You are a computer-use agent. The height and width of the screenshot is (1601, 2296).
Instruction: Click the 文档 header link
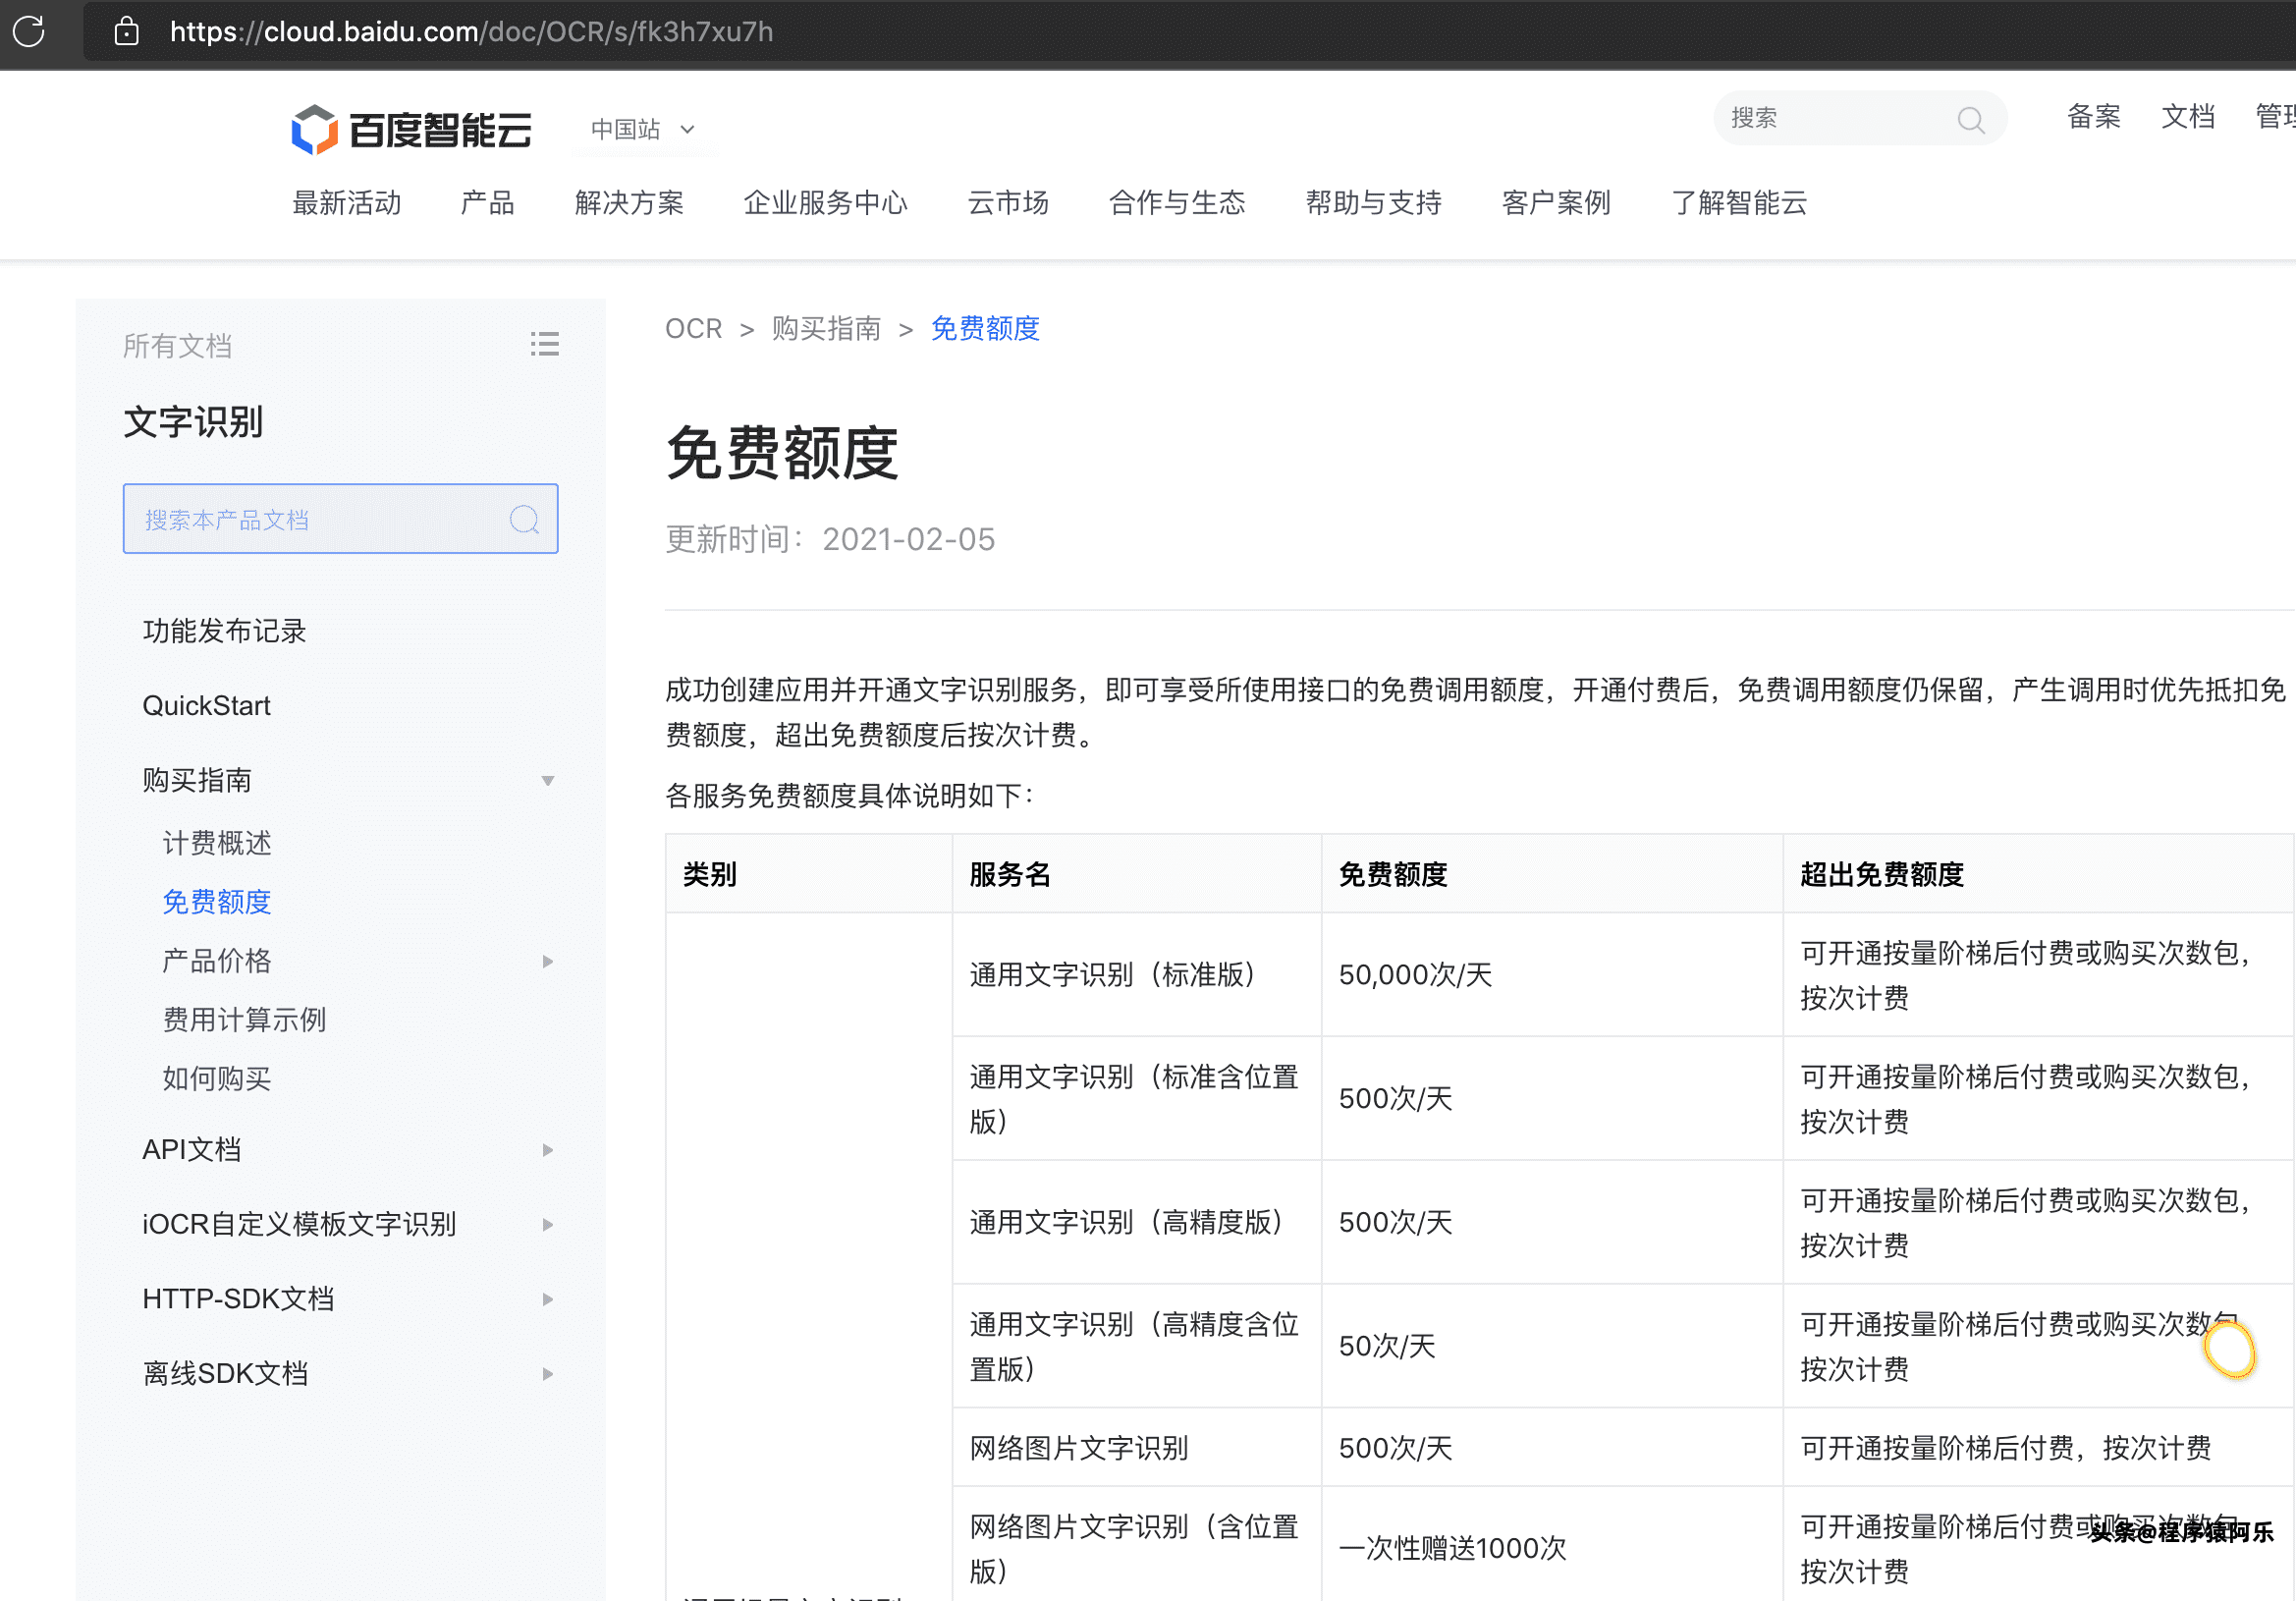[x=2188, y=117]
